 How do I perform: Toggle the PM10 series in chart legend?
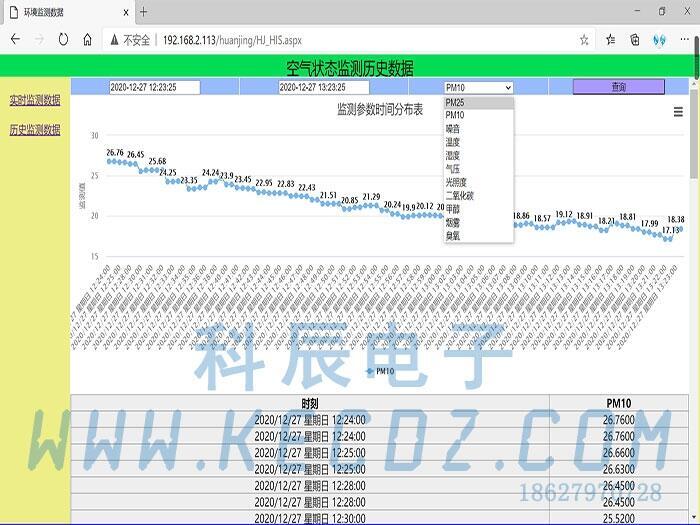[x=380, y=371]
